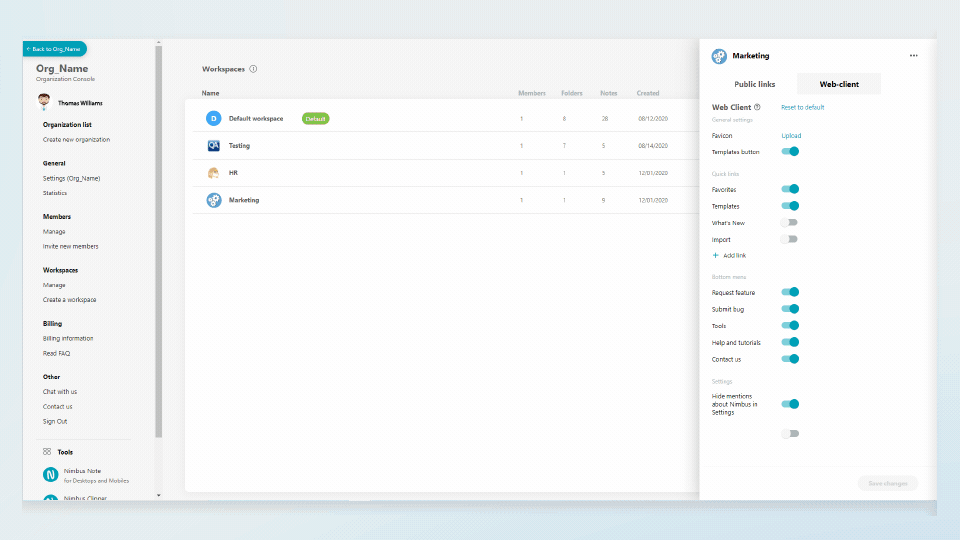Click Thomas Williams avatar picture
This screenshot has width=960, height=540.
(x=44, y=102)
